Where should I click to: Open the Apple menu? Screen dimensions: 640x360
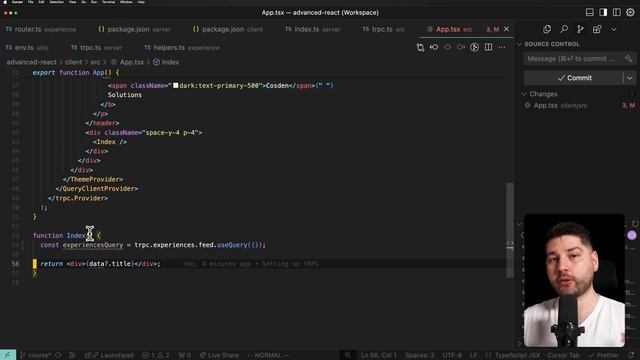click(x=5, y=2)
